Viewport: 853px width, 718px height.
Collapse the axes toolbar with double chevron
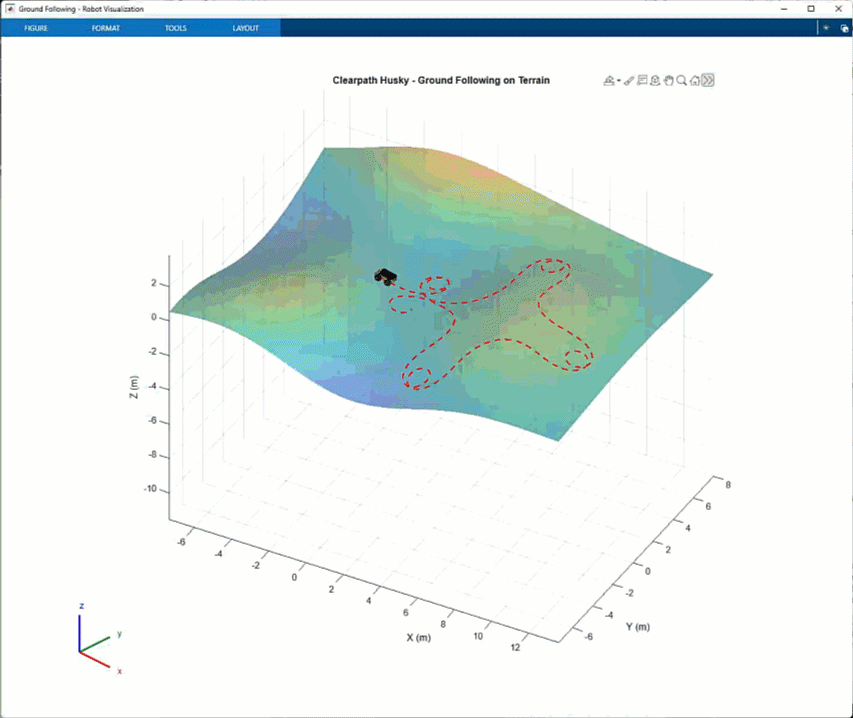[x=708, y=81]
